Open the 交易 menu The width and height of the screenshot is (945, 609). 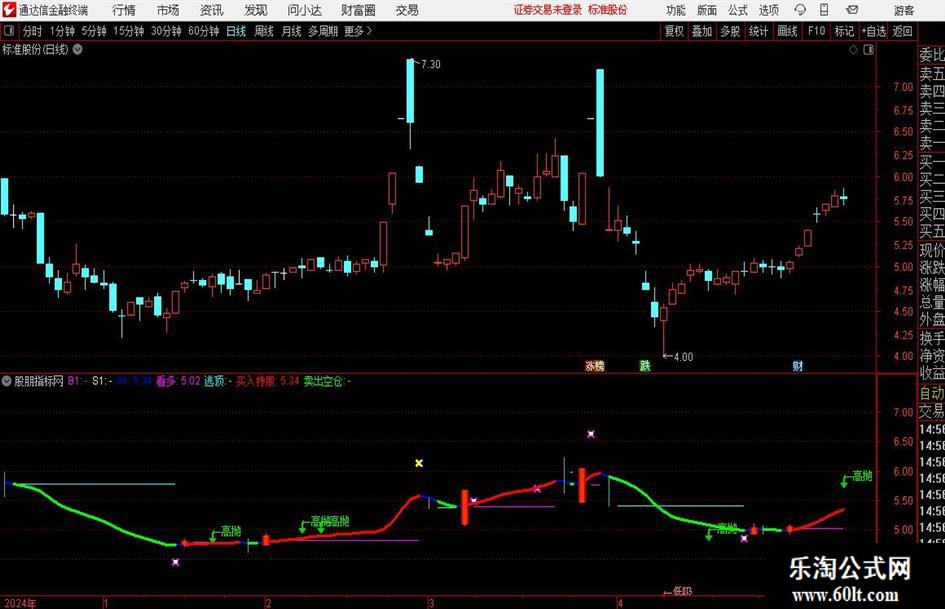(x=407, y=10)
